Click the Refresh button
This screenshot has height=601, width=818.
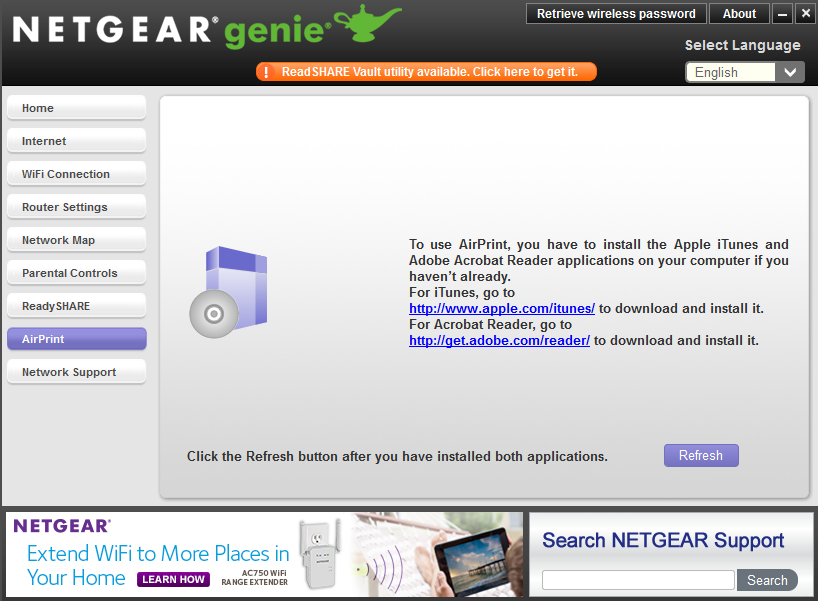pyautogui.click(x=701, y=455)
